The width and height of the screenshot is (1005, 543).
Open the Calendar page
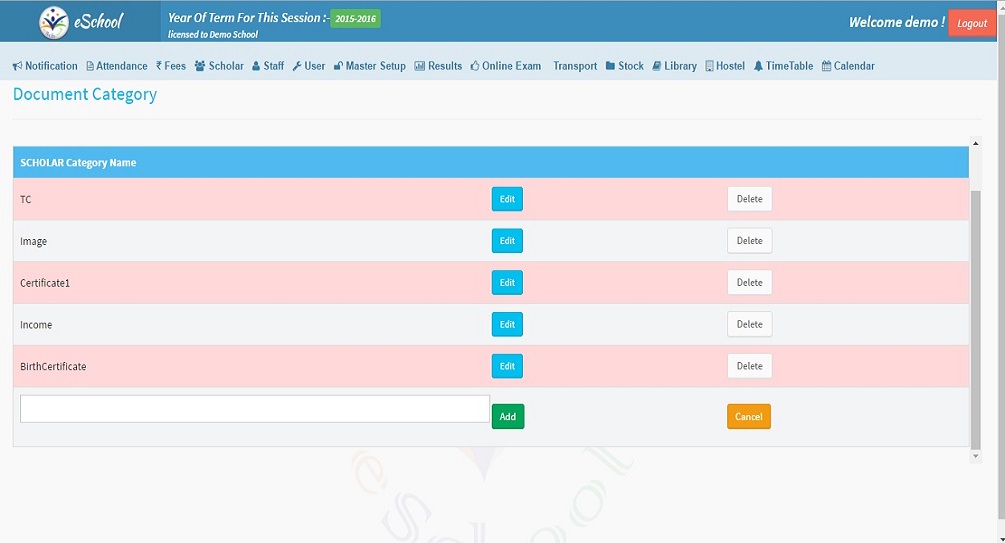pyautogui.click(x=848, y=66)
